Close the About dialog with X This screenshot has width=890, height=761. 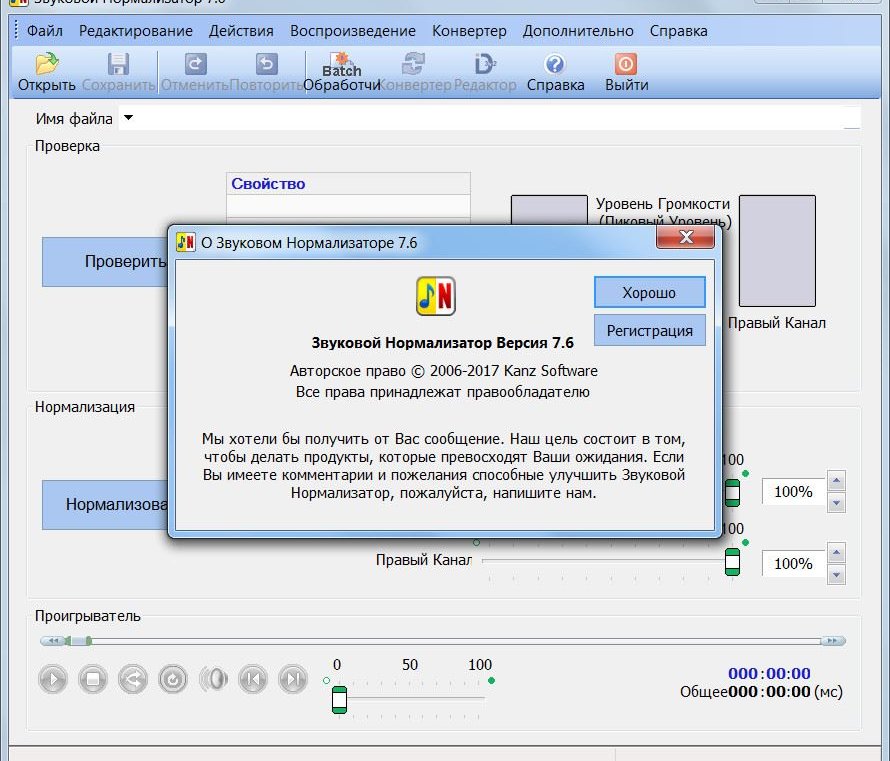tap(685, 237)
